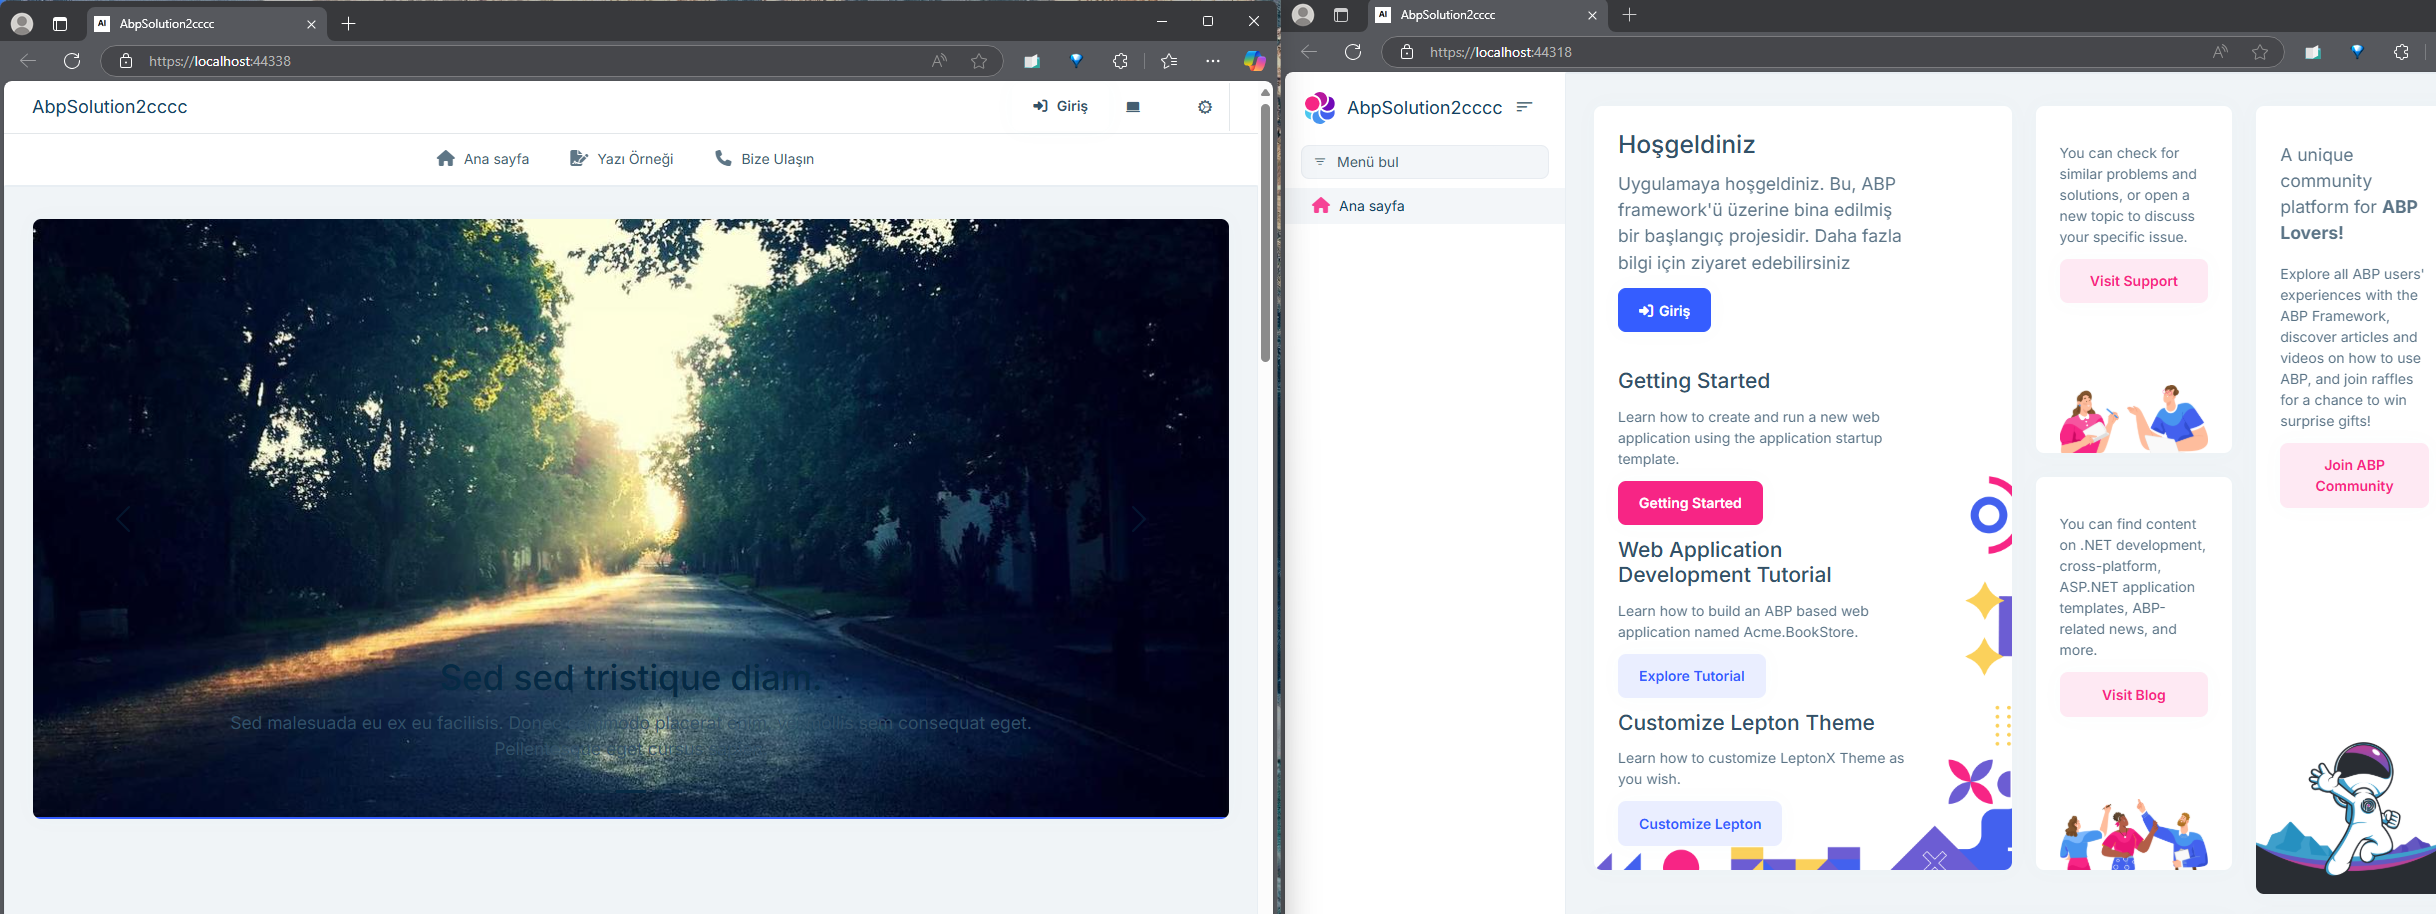Click the Visit Blog button
2436x914 pixels.
pos(2133,695)
